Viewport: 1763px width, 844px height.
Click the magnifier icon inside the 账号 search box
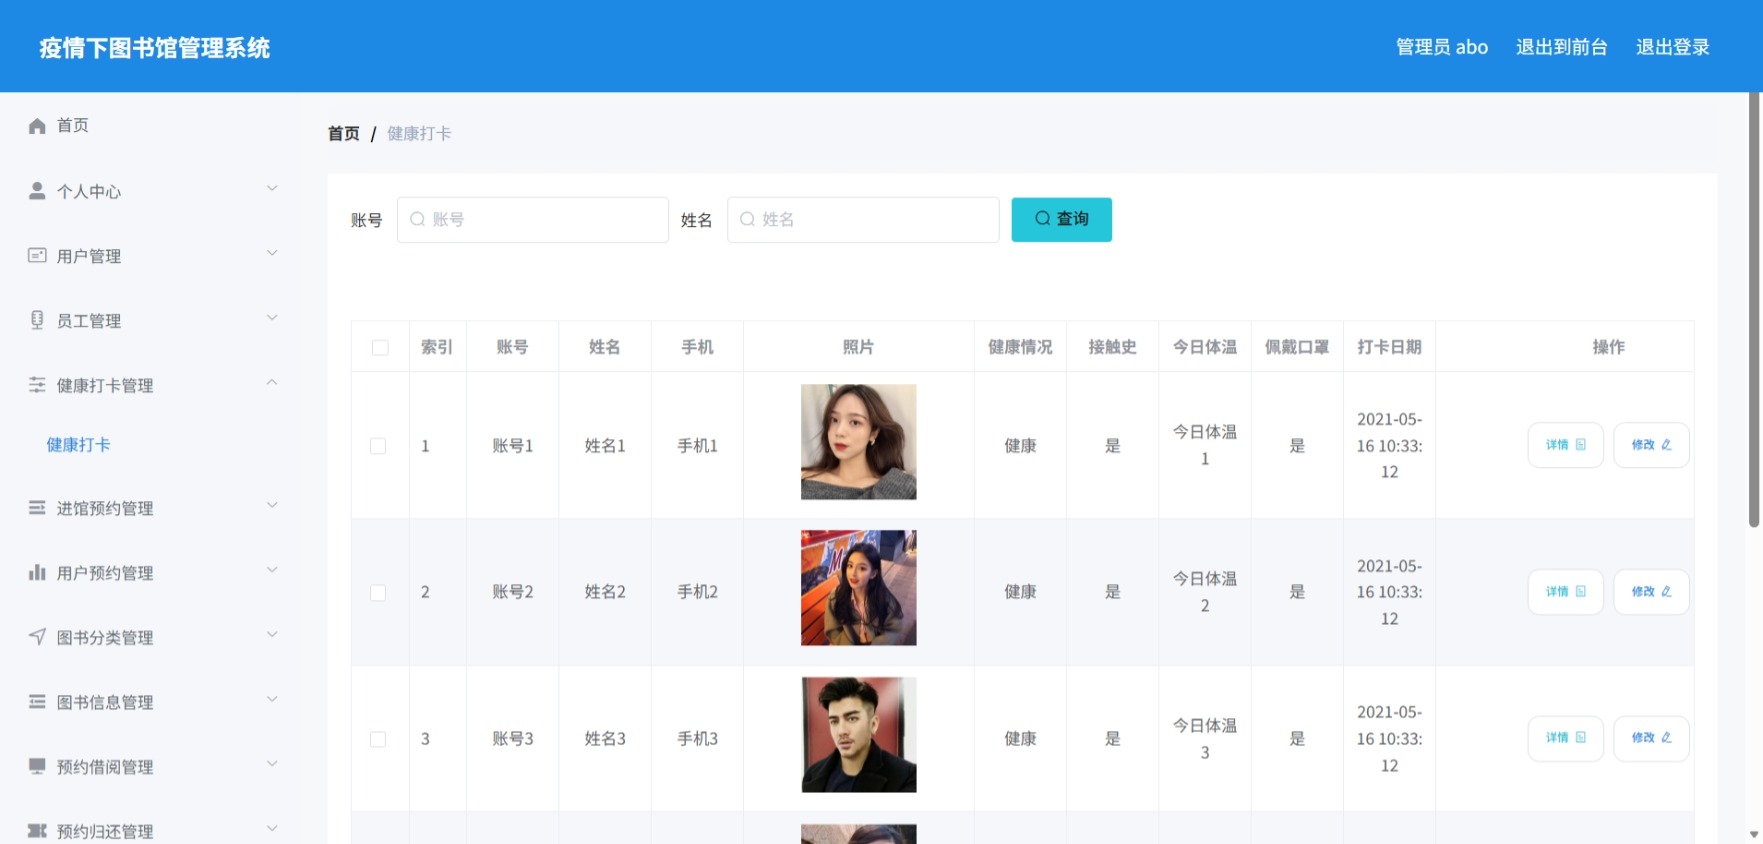coord(418,219)
